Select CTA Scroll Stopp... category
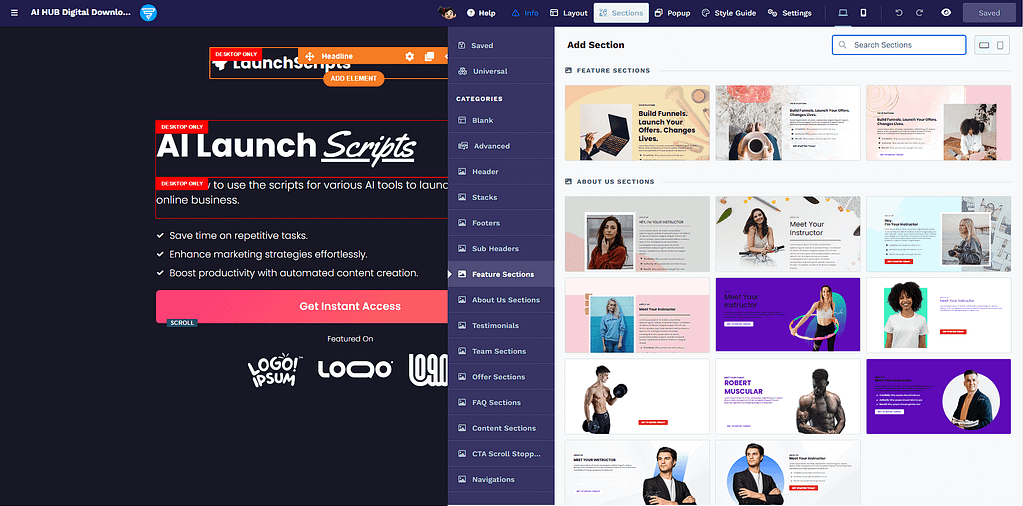This screenshot has height=506, width=1023. pos(501,454)
